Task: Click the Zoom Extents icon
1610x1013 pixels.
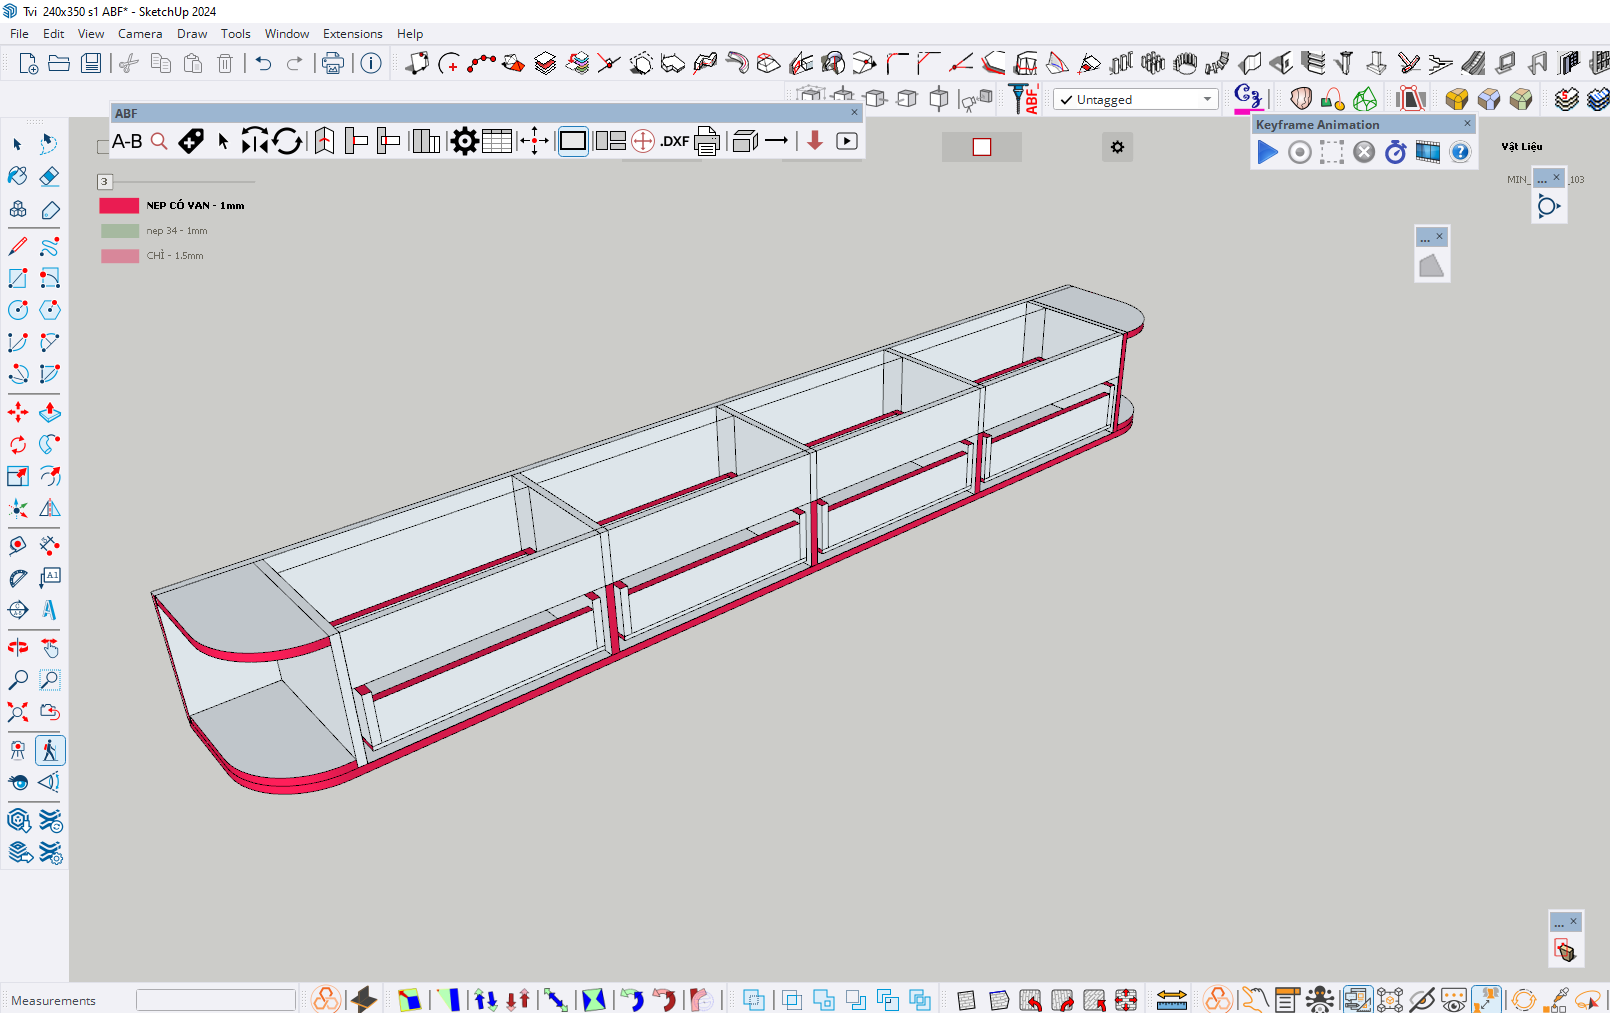Action: tap(18, 712)
